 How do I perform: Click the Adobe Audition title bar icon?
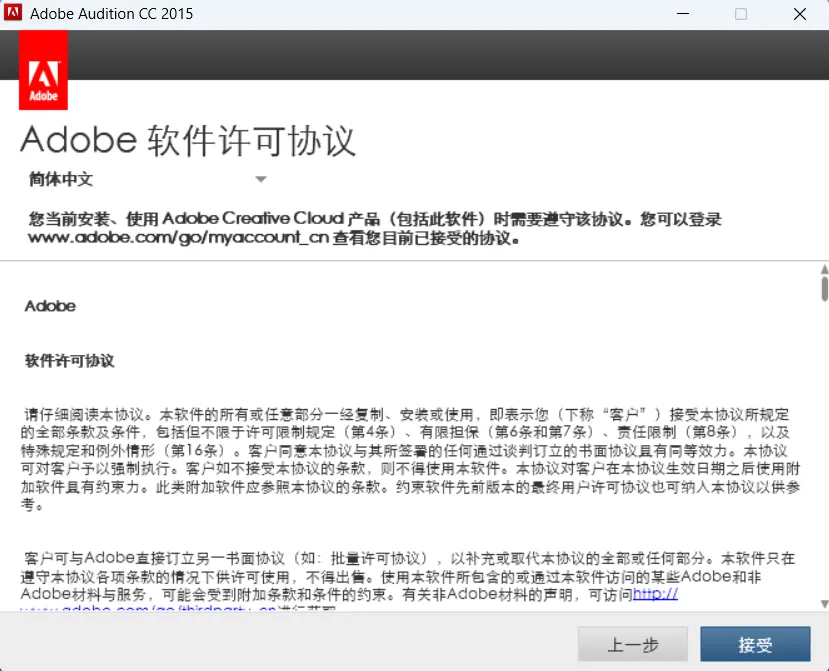(13, 13)
